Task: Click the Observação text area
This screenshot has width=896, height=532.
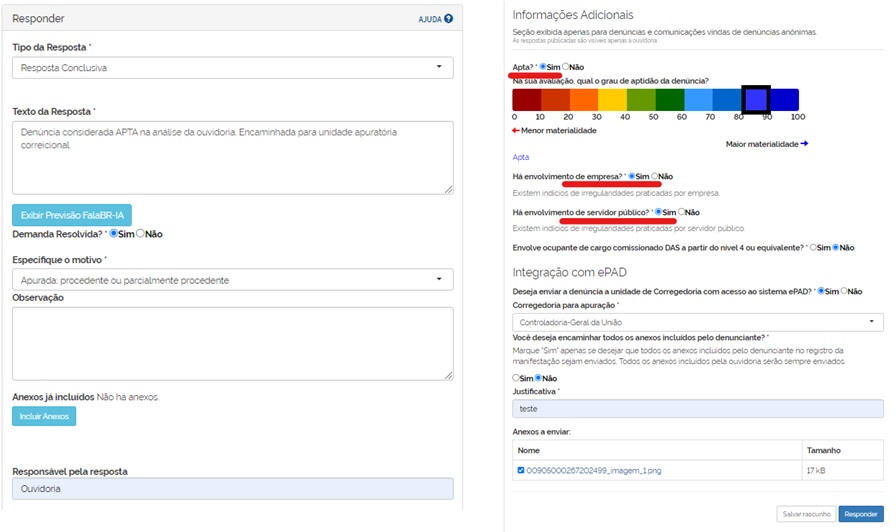Action: click(232, 343)
